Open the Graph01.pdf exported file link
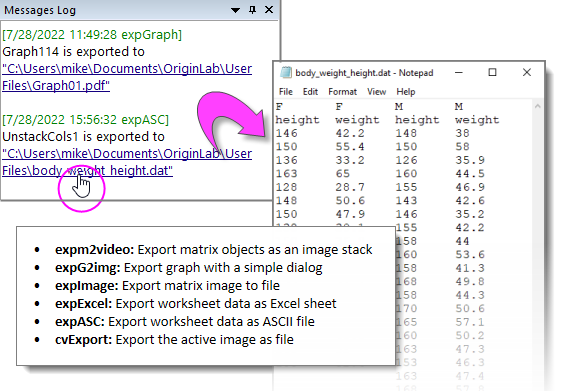Image resolution: width=565 pixels, height=391 pixels. click(127, 77)
